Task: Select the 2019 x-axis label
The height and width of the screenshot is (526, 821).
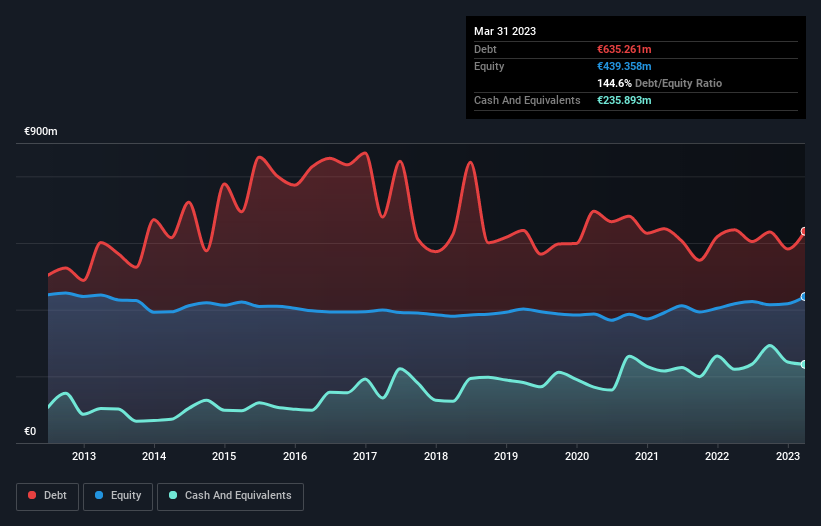Action: 506,456
